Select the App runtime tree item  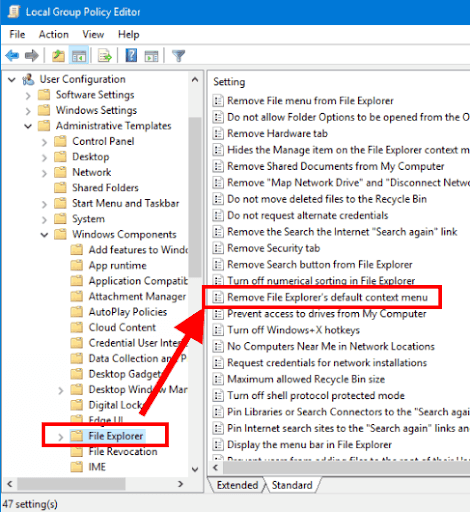click(117, 265)
